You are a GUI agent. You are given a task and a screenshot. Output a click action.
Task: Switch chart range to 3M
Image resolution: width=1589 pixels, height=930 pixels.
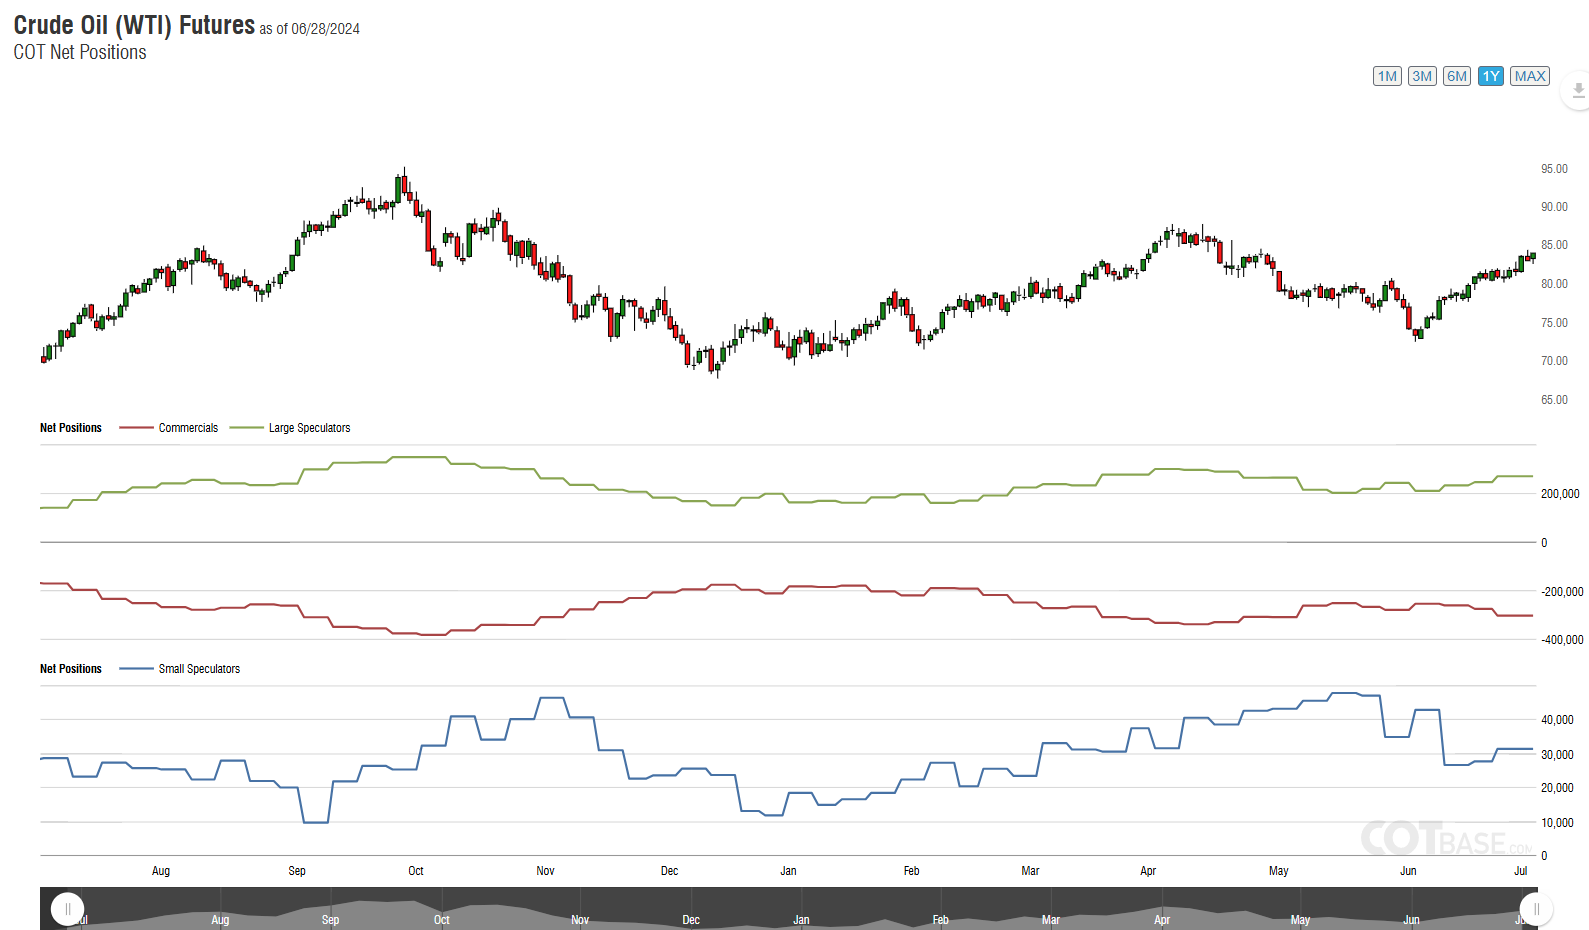(x=1422, y=76)
